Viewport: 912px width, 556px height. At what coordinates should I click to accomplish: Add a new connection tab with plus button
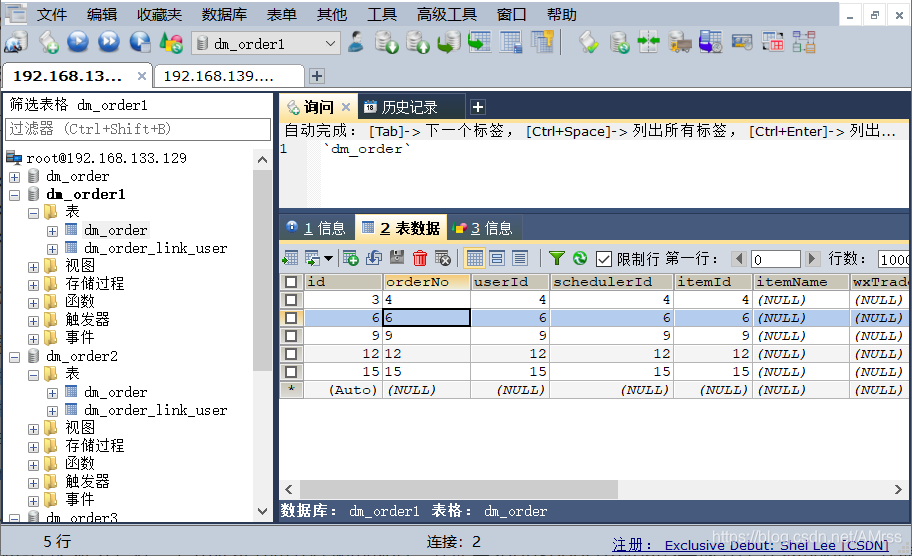click(x=316, y=76)
